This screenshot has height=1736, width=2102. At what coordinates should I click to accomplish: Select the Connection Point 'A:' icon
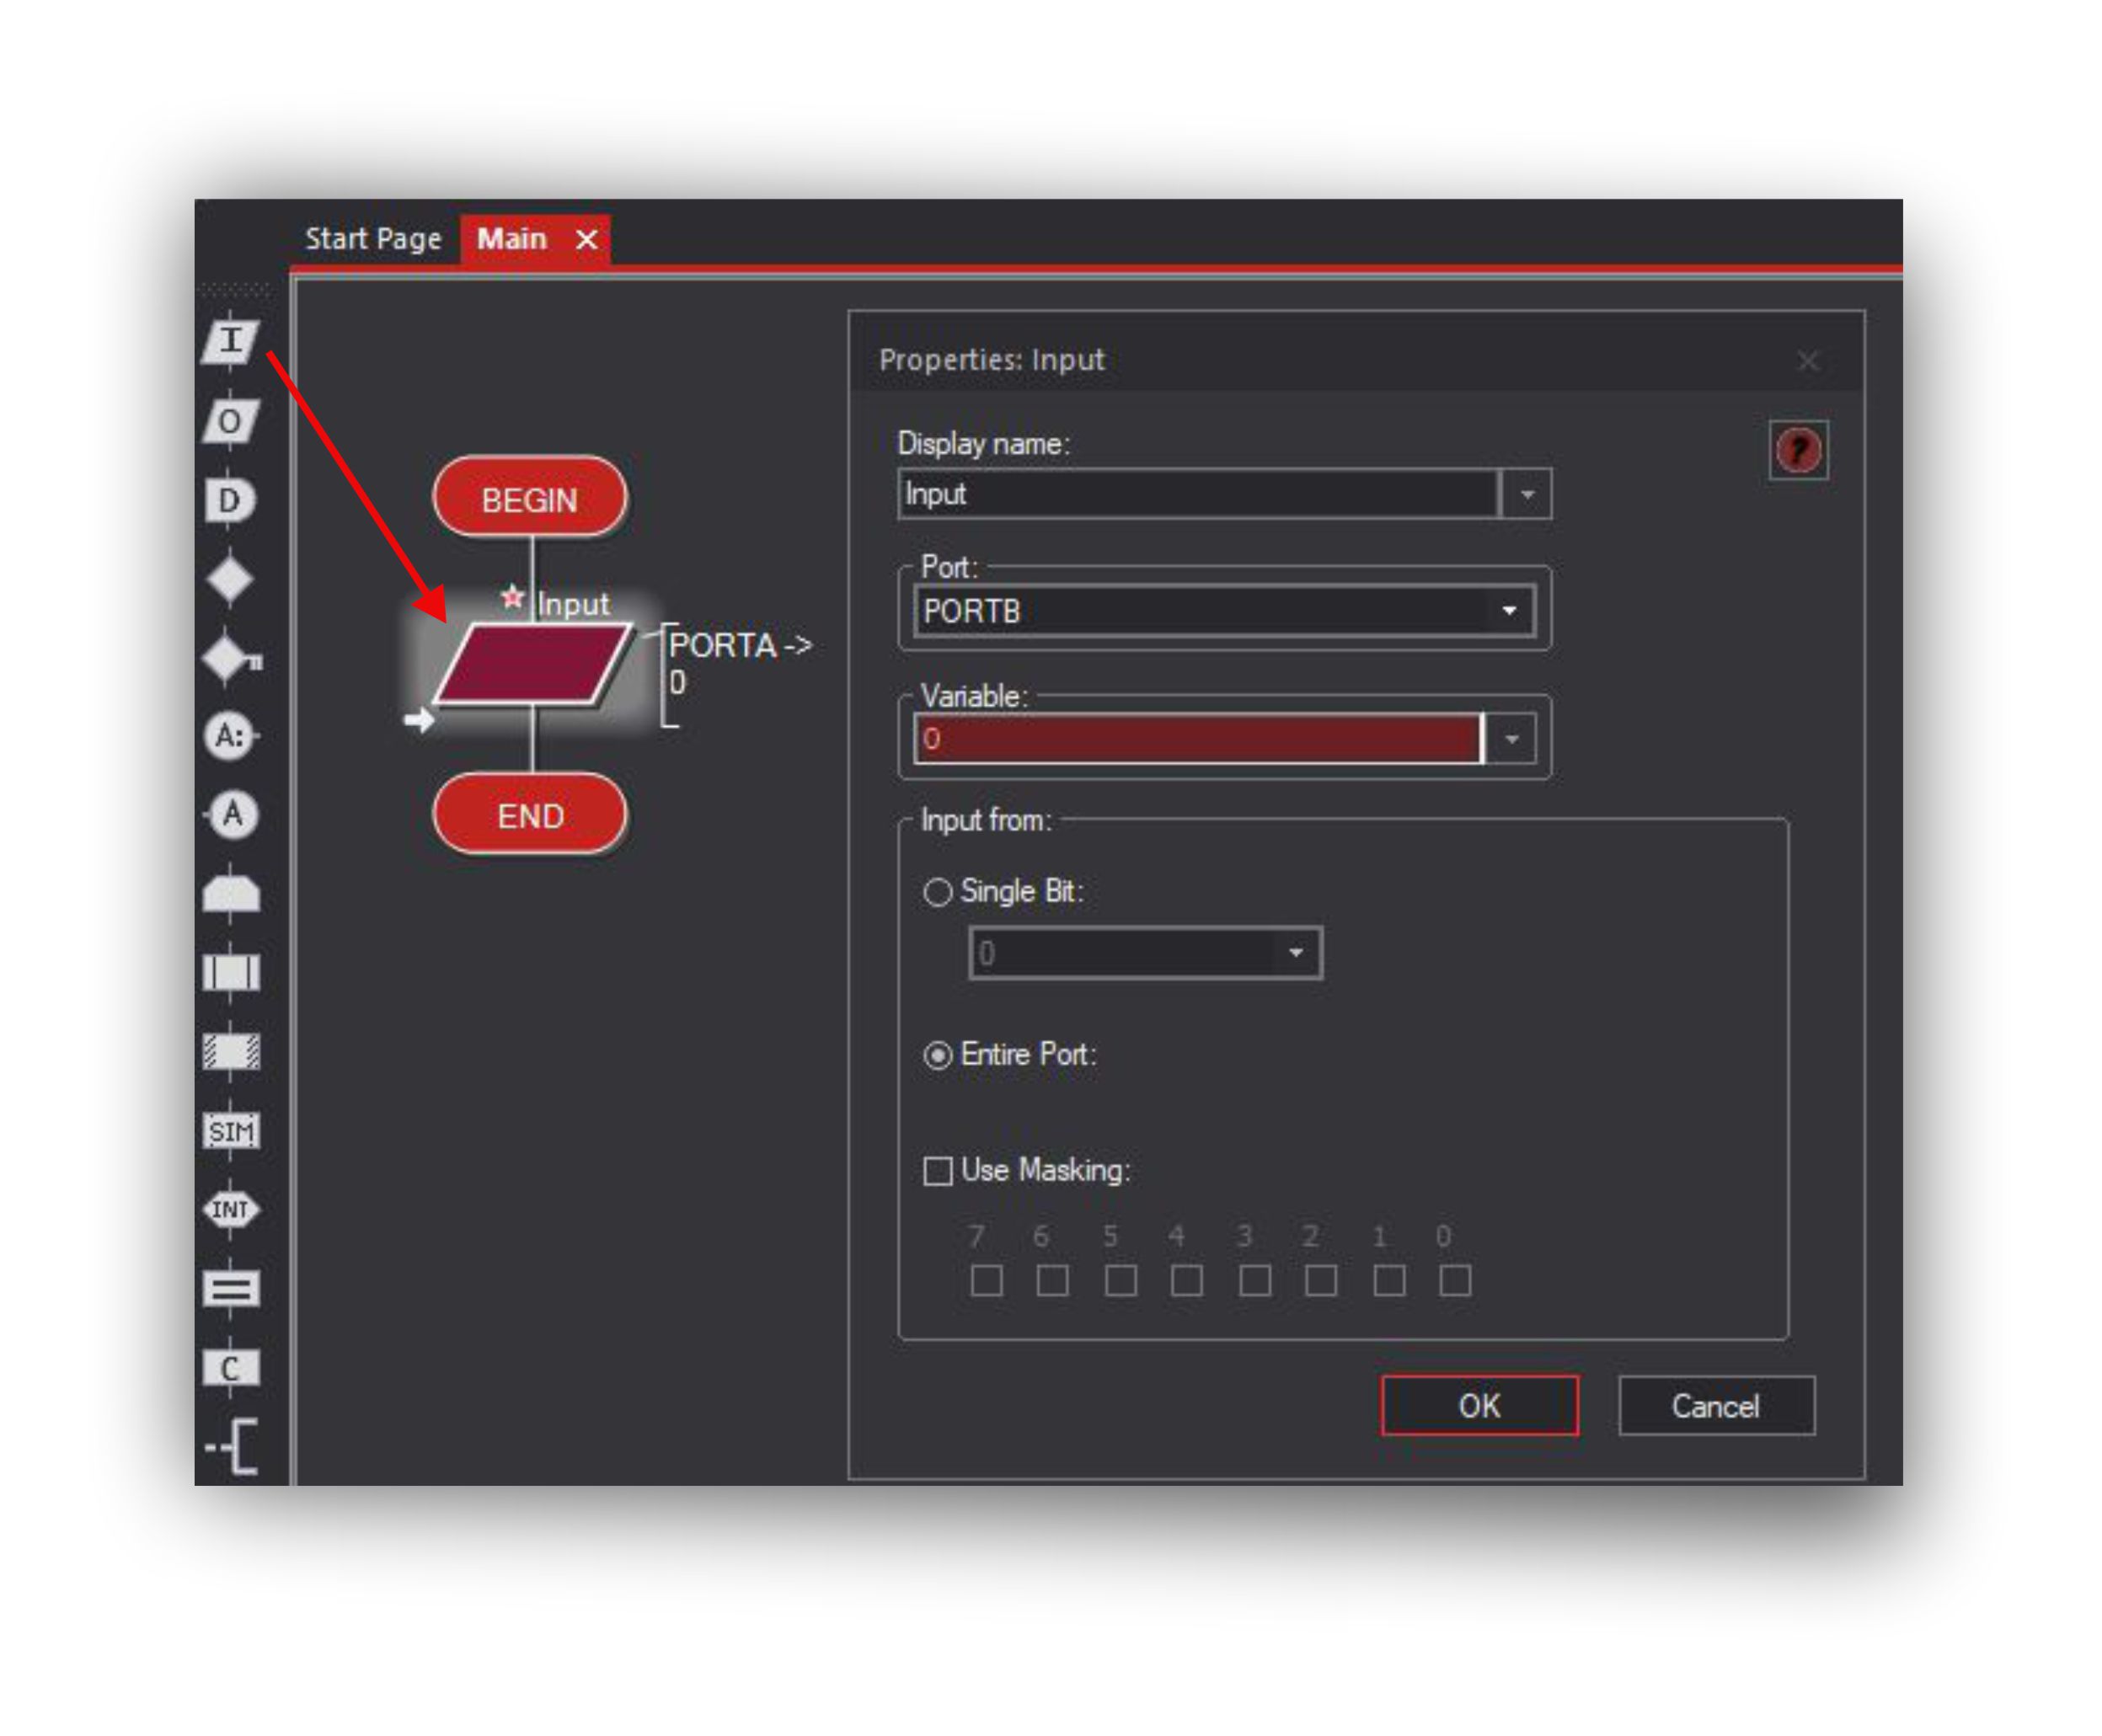[x=231, y=737]
